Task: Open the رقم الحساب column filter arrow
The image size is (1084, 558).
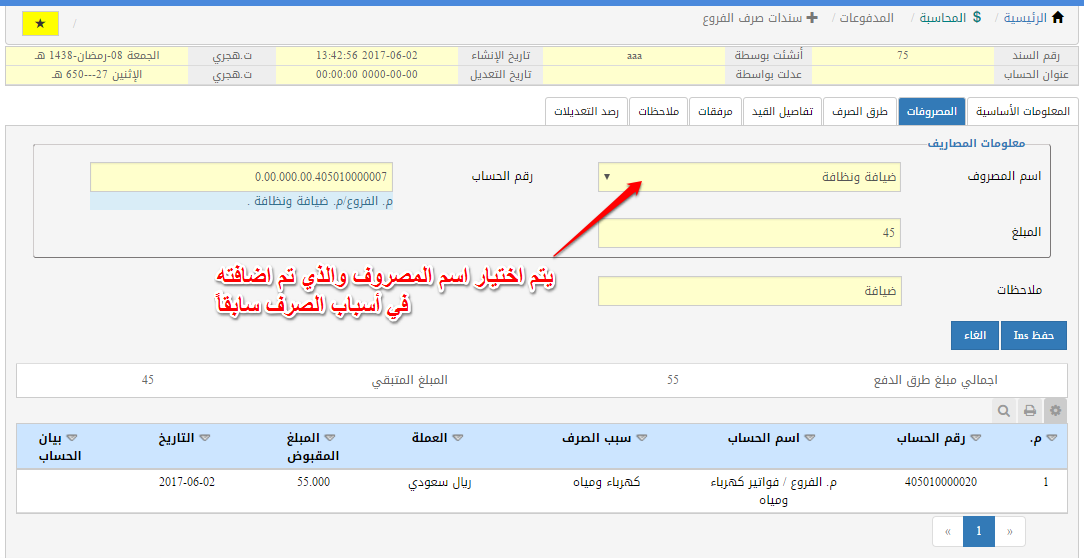Action: coord(976,438)
